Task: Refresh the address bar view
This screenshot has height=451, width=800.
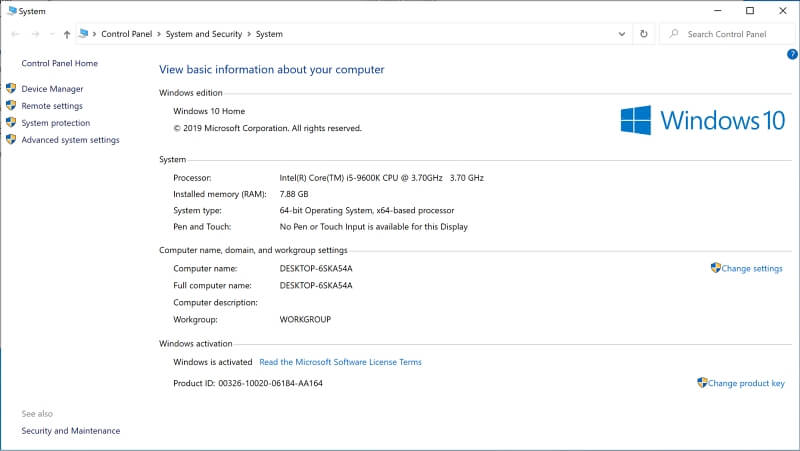Action: point(644,34)
